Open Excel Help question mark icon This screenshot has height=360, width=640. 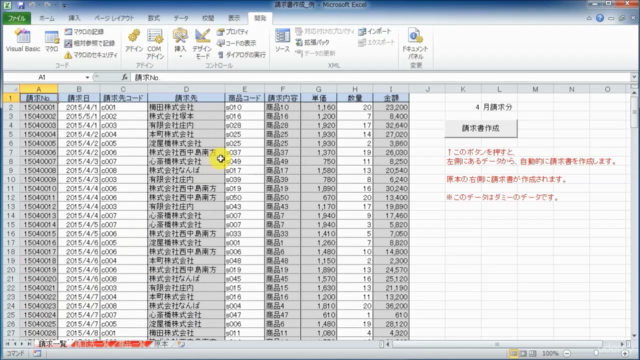(x=600, y=18)
